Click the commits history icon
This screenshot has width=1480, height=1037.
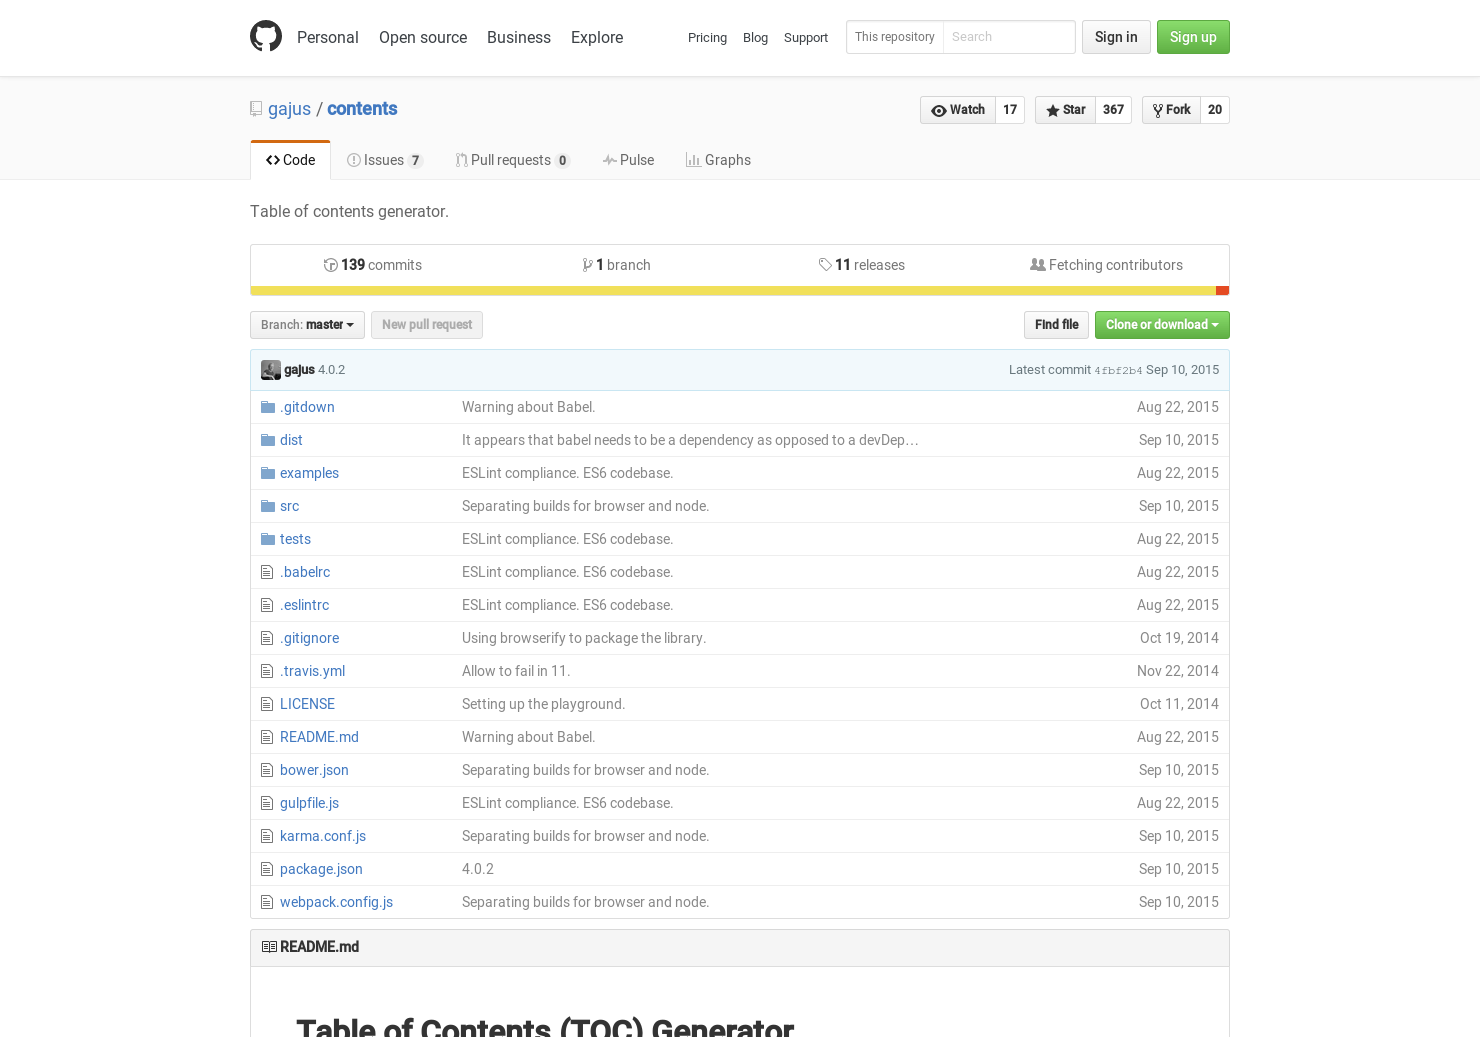click(331, 264)
